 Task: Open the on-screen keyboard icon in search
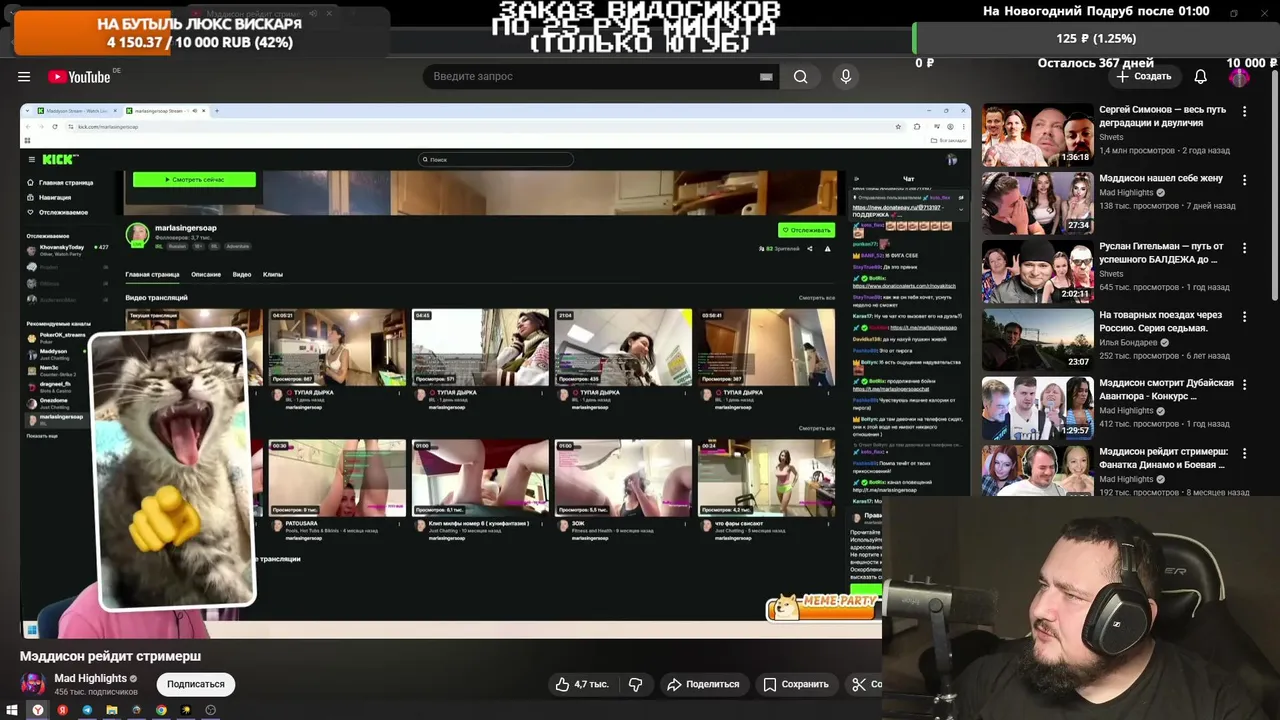pos(766,77)
